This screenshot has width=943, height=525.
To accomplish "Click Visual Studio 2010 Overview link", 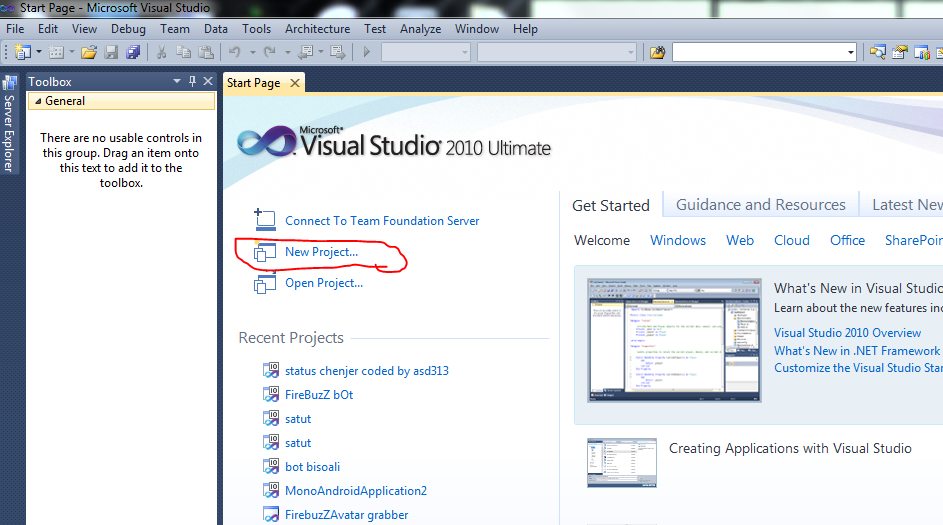I will coord(847,333).
